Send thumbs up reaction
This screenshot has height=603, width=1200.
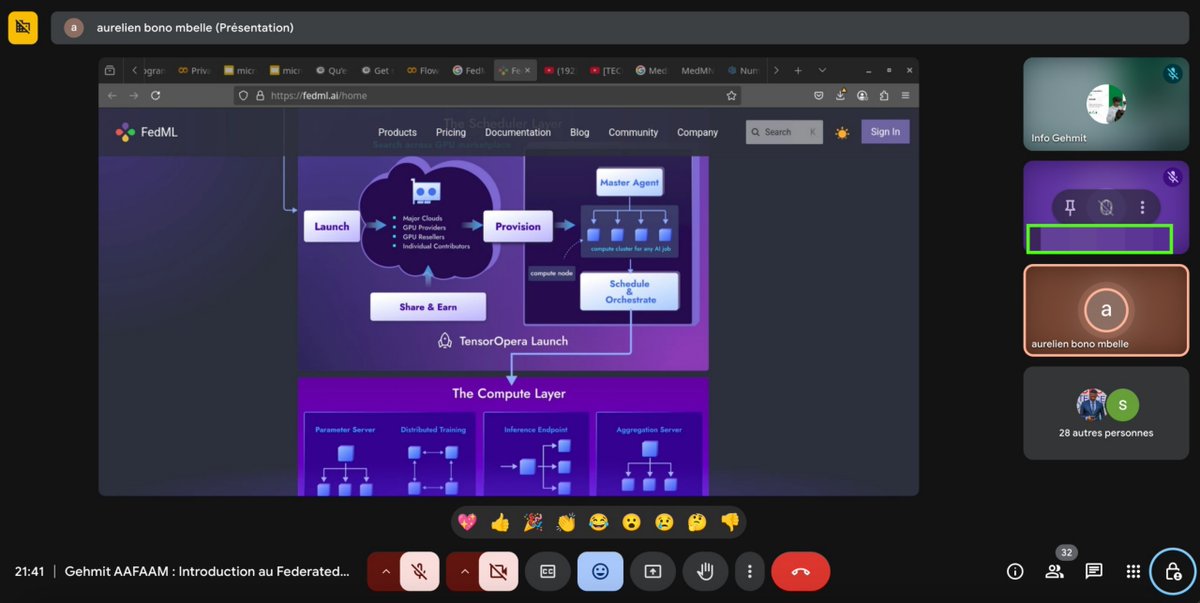[500, 522]
